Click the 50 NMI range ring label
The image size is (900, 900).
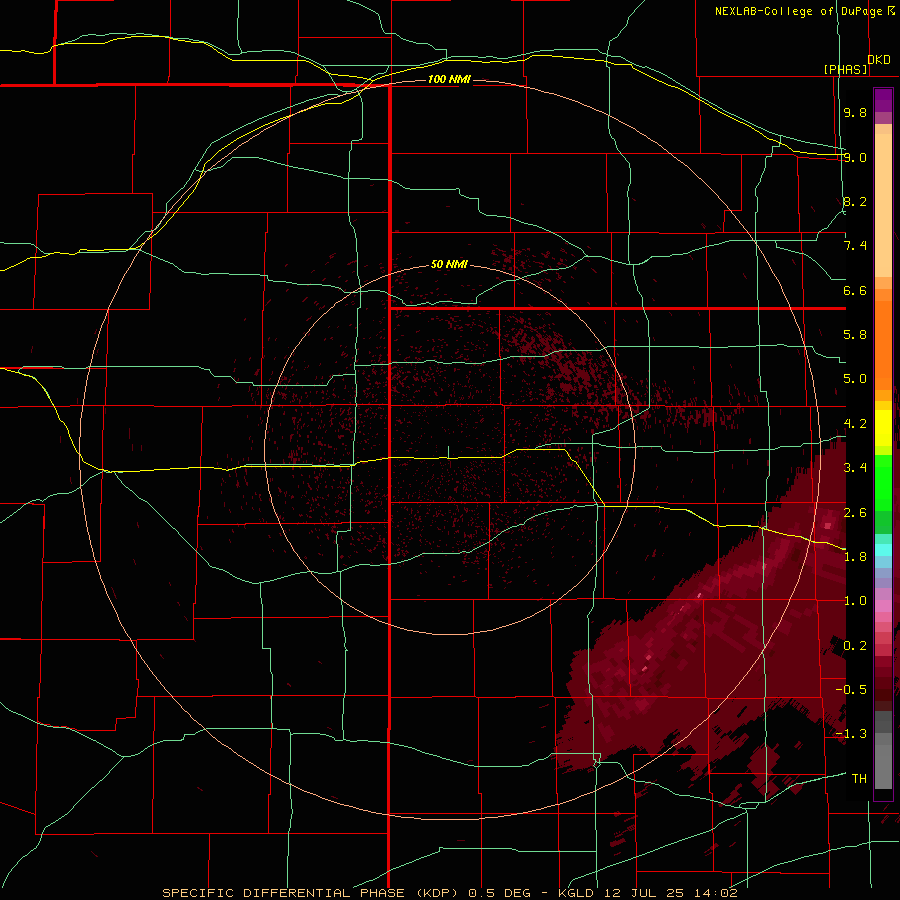click(x=449, y=265)
